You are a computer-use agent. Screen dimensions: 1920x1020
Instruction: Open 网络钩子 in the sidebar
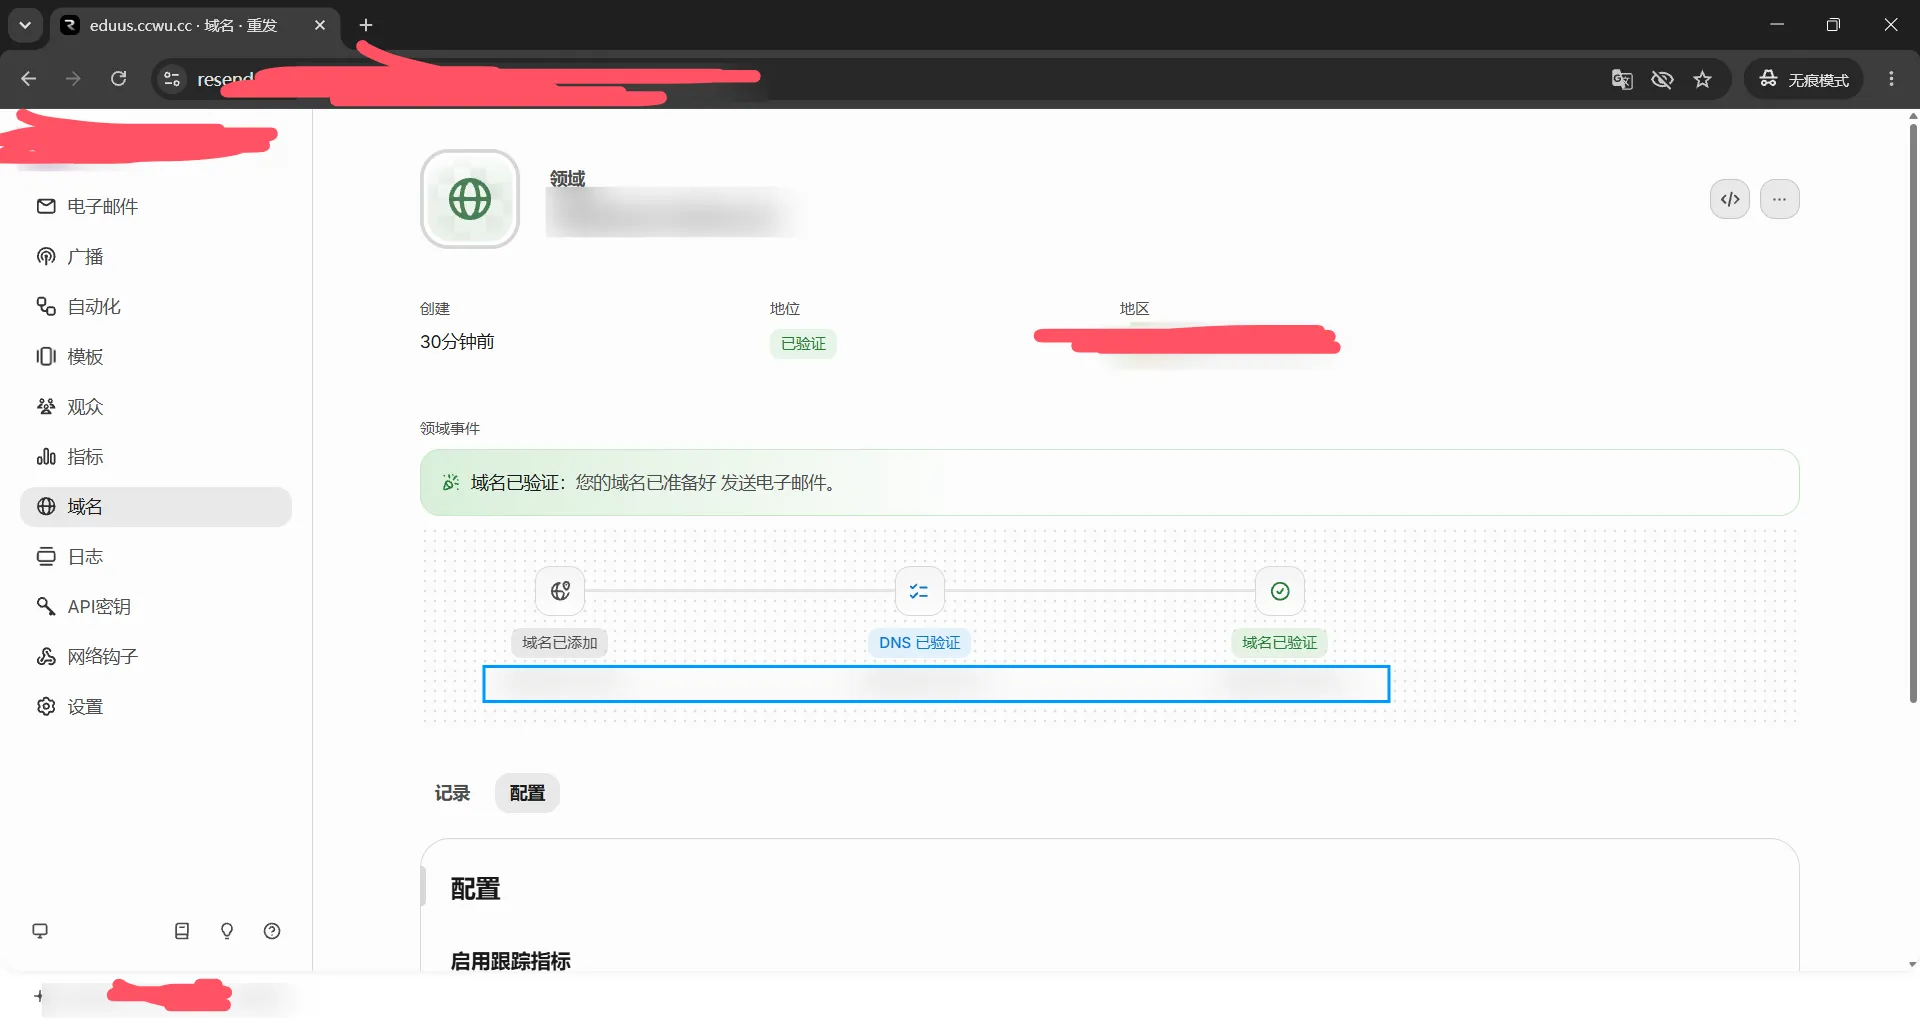point(156,657)
